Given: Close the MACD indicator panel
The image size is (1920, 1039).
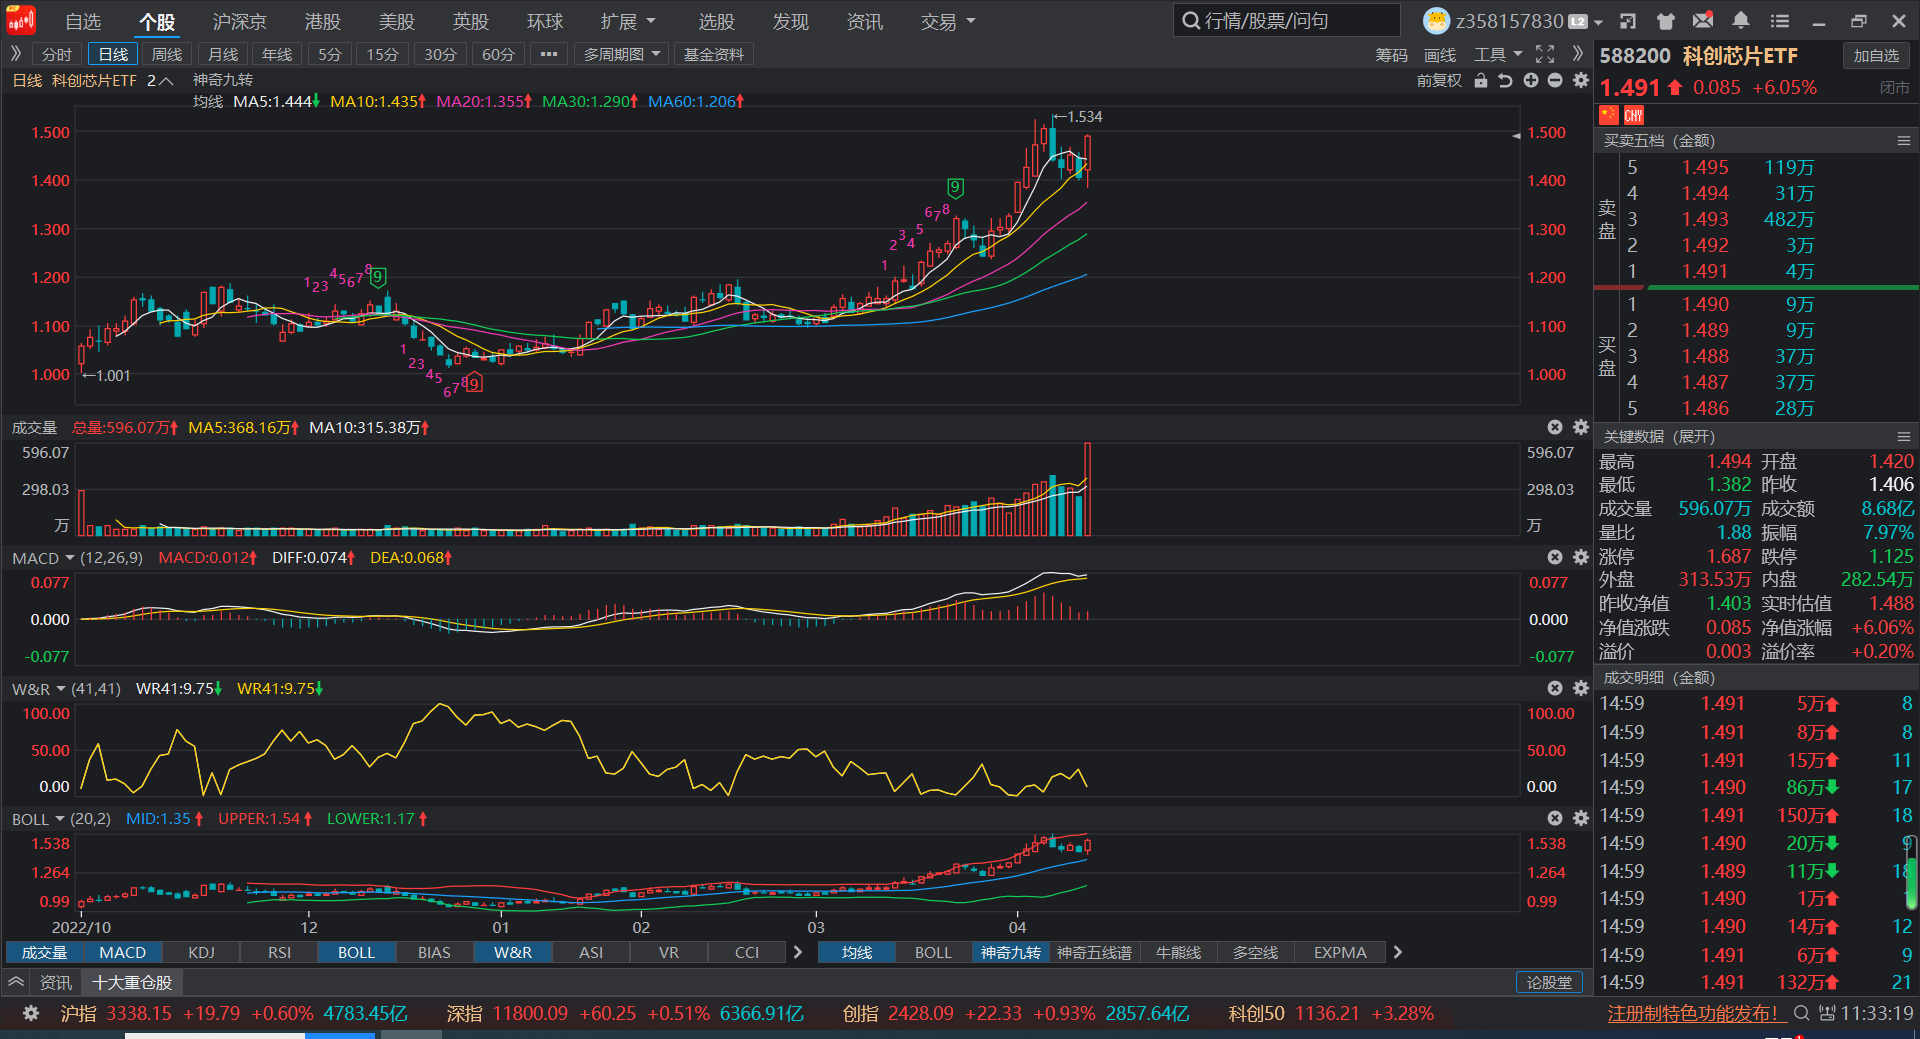Looking at the screenshot, I should coord(1555,557).
